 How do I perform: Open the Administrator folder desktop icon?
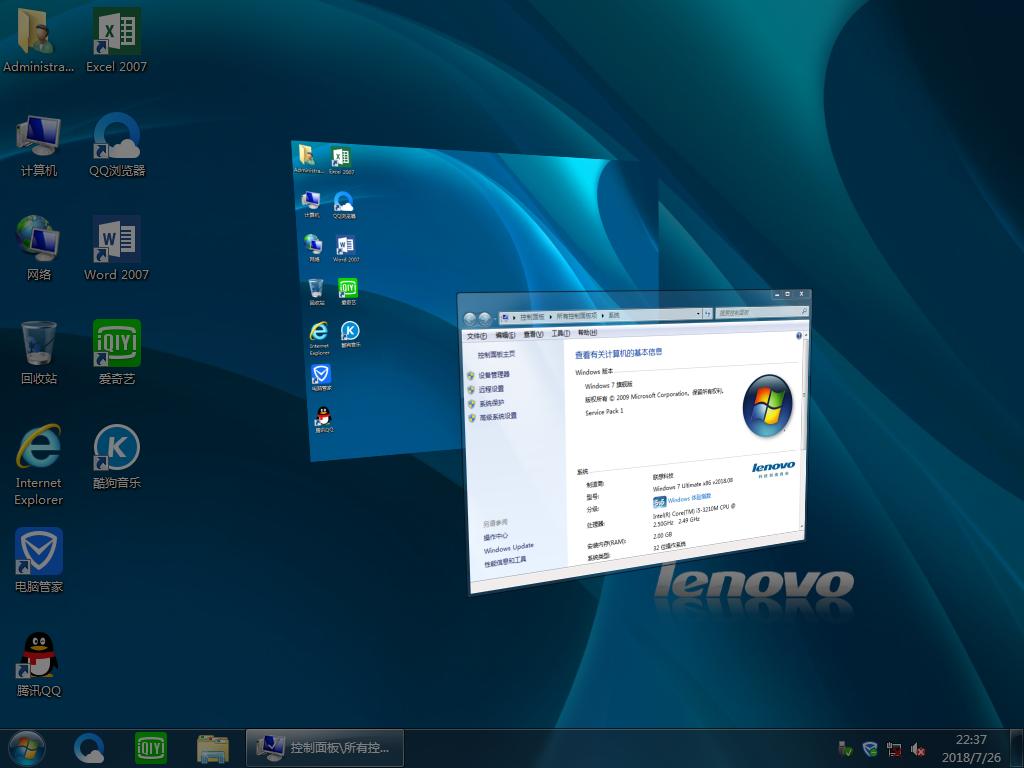click(38, 34)
